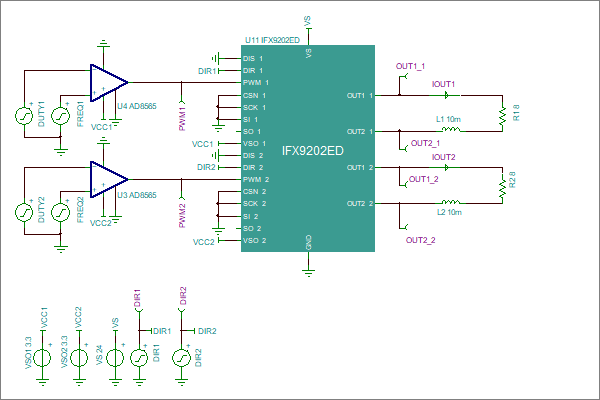Click the ground symbol at the DIS 2 pin
The image size is (600, 400).
215,155
